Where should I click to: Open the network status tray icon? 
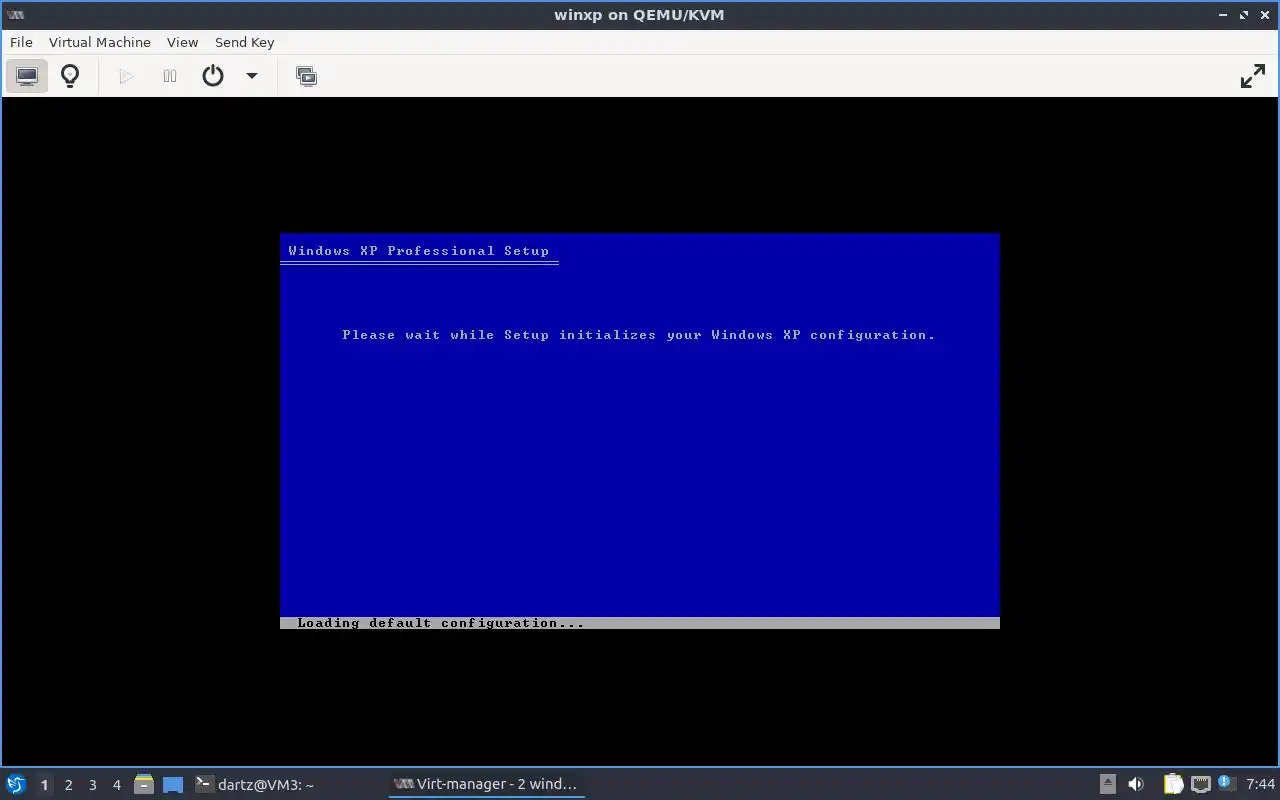[1201, 784]
